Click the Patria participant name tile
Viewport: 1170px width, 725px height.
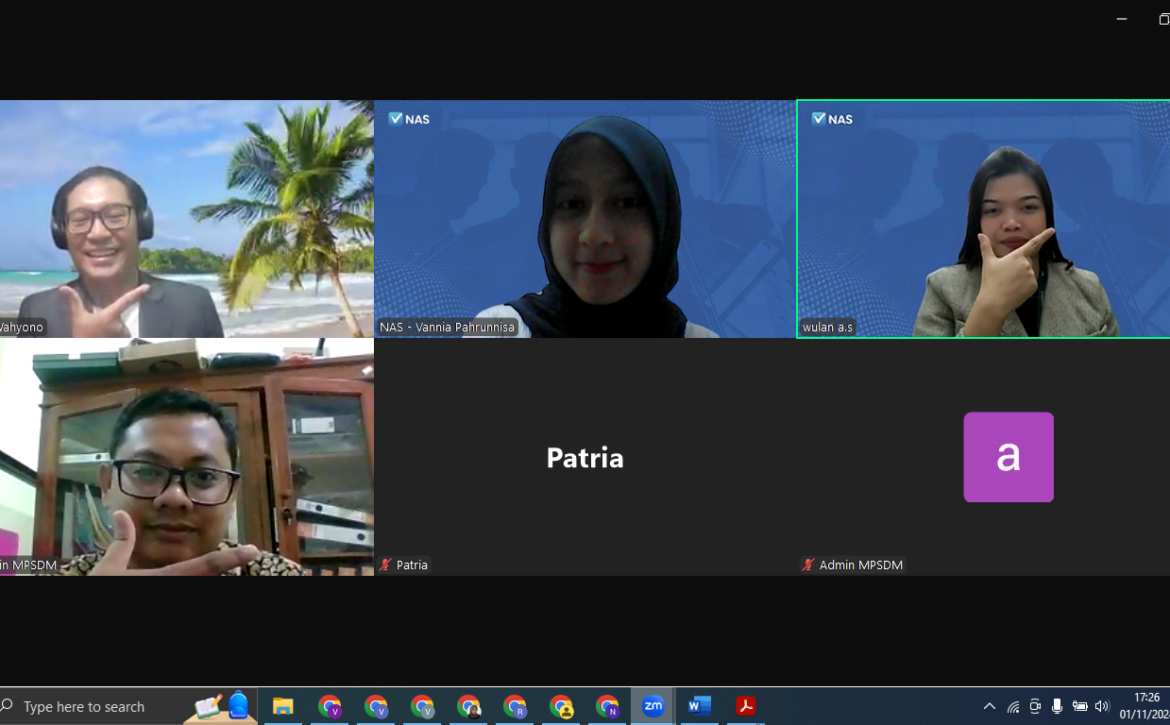click(x=585, y=457)
